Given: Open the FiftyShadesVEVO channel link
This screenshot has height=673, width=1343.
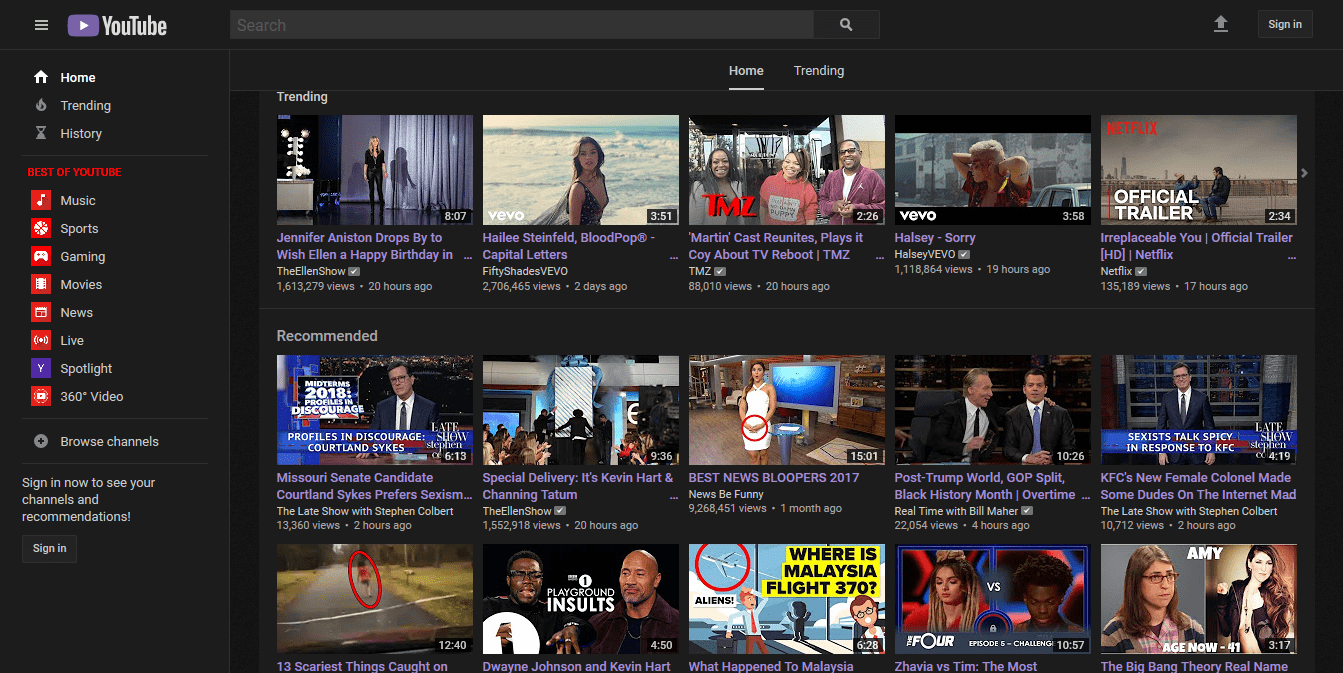Looking at the screenshot, I should [525, 271].
